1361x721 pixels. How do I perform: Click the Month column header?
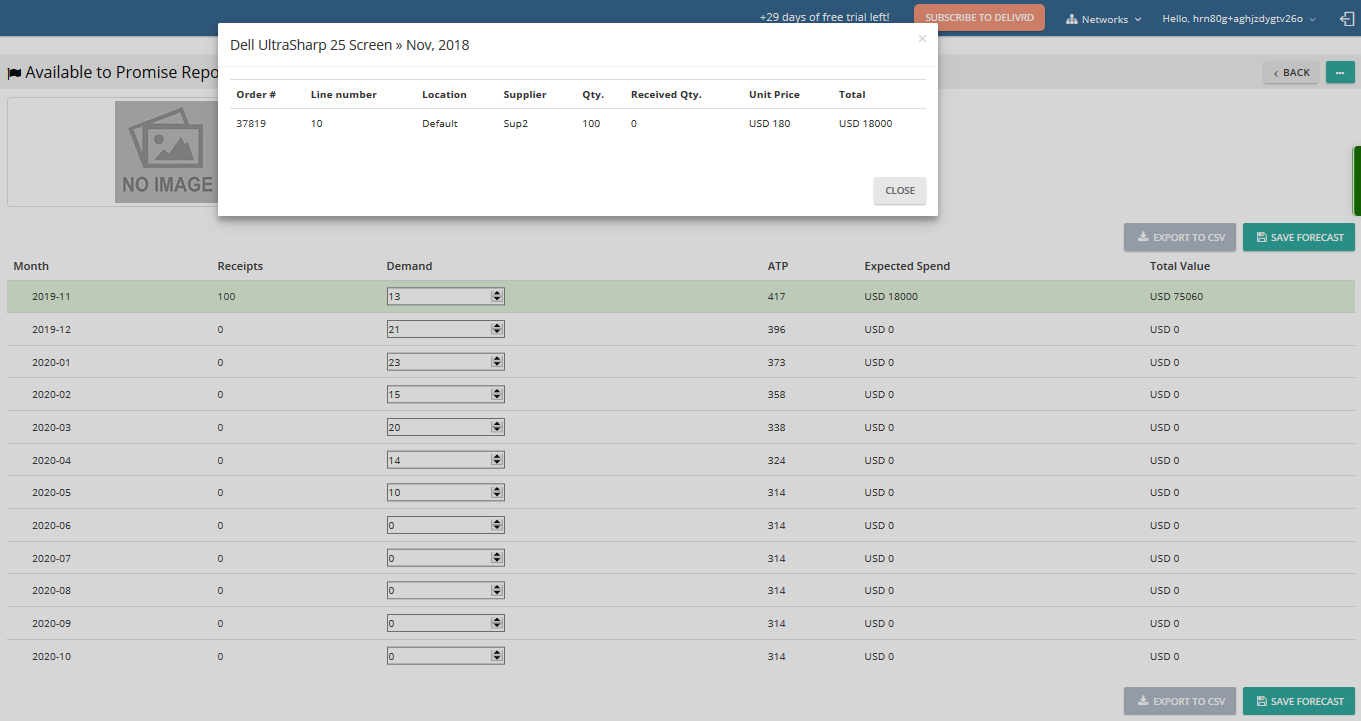(31, 266)
